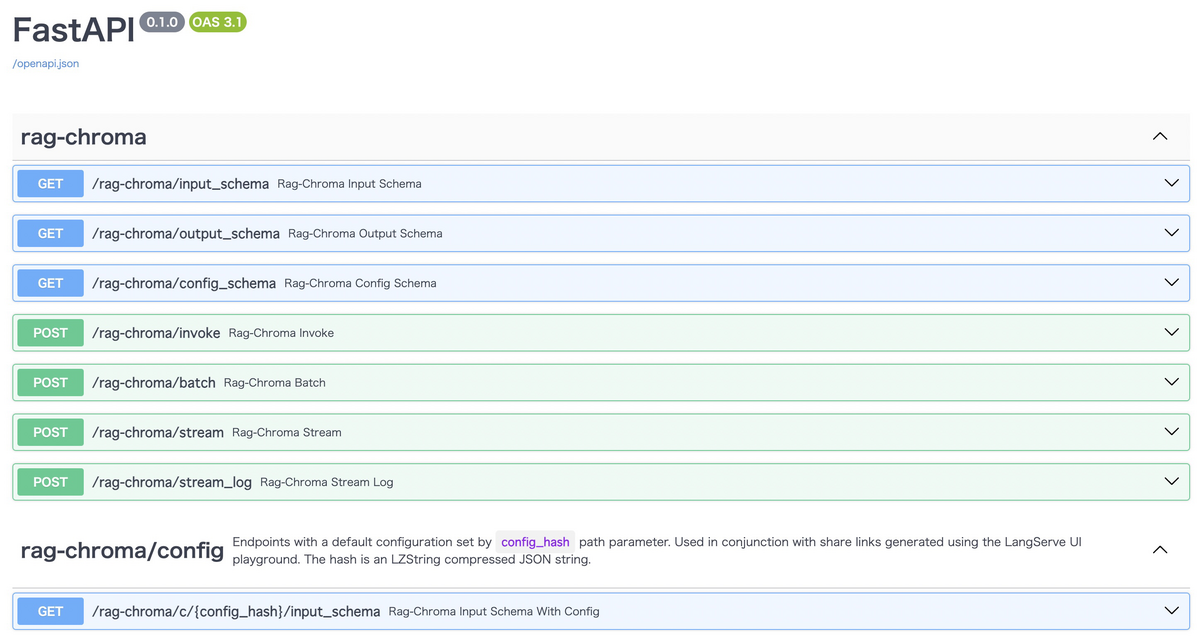This screenshot has height=639, width=1200.
Task: Click GET badge for /rag-chroma/c/{config_hash}/input_schema
Action: (51, 611)
